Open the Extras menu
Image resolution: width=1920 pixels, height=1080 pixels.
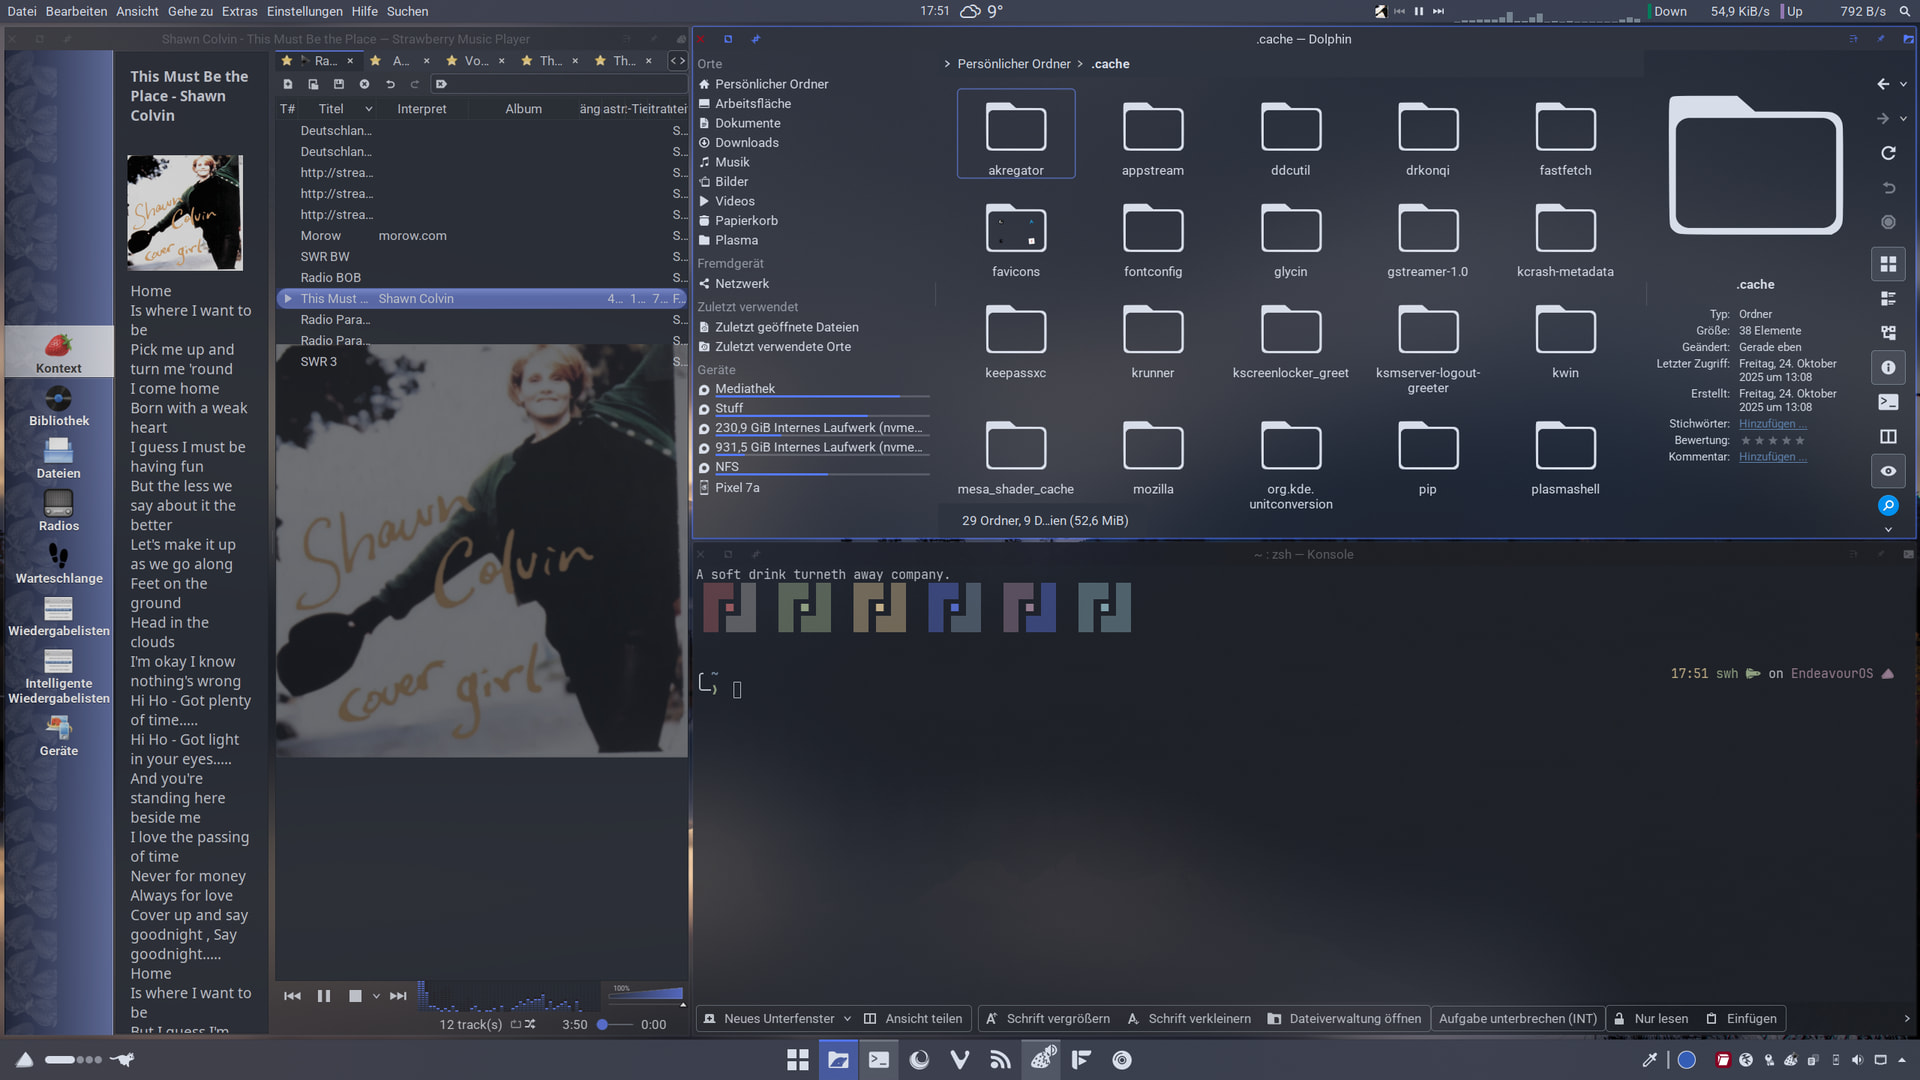(x=239, y=11)
